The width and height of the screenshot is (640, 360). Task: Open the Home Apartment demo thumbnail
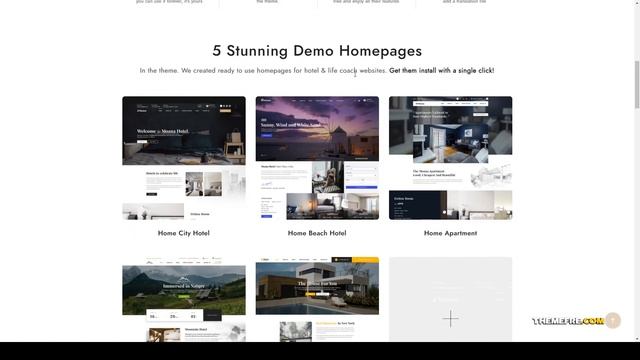pos(450,158)
